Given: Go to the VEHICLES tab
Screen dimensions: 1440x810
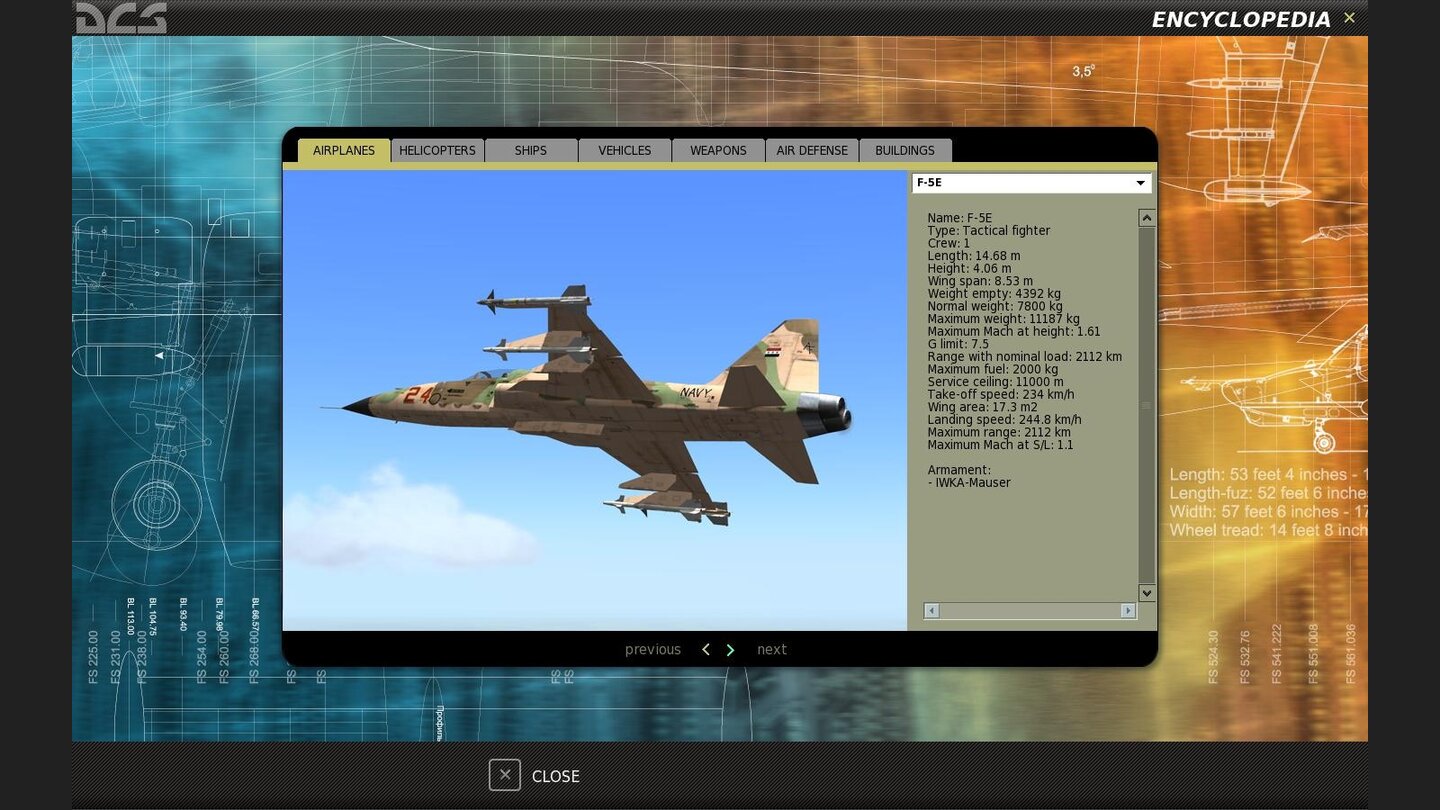Looking at the screenshot, I should [625, 150].
